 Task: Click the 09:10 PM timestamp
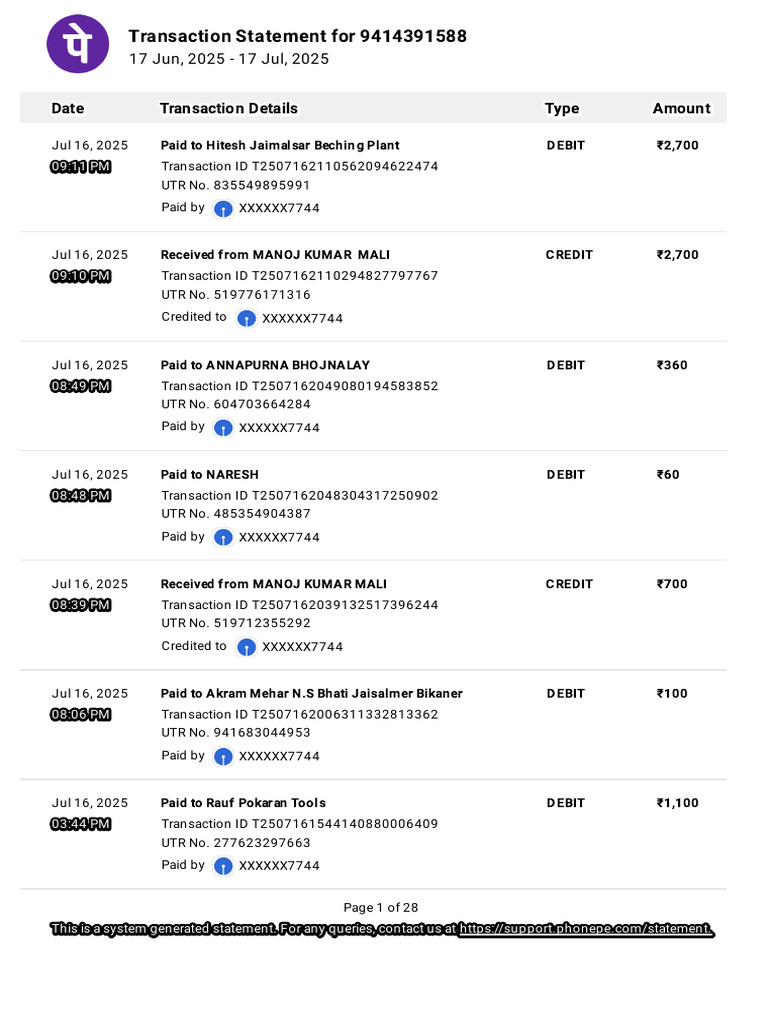[81, 276]
